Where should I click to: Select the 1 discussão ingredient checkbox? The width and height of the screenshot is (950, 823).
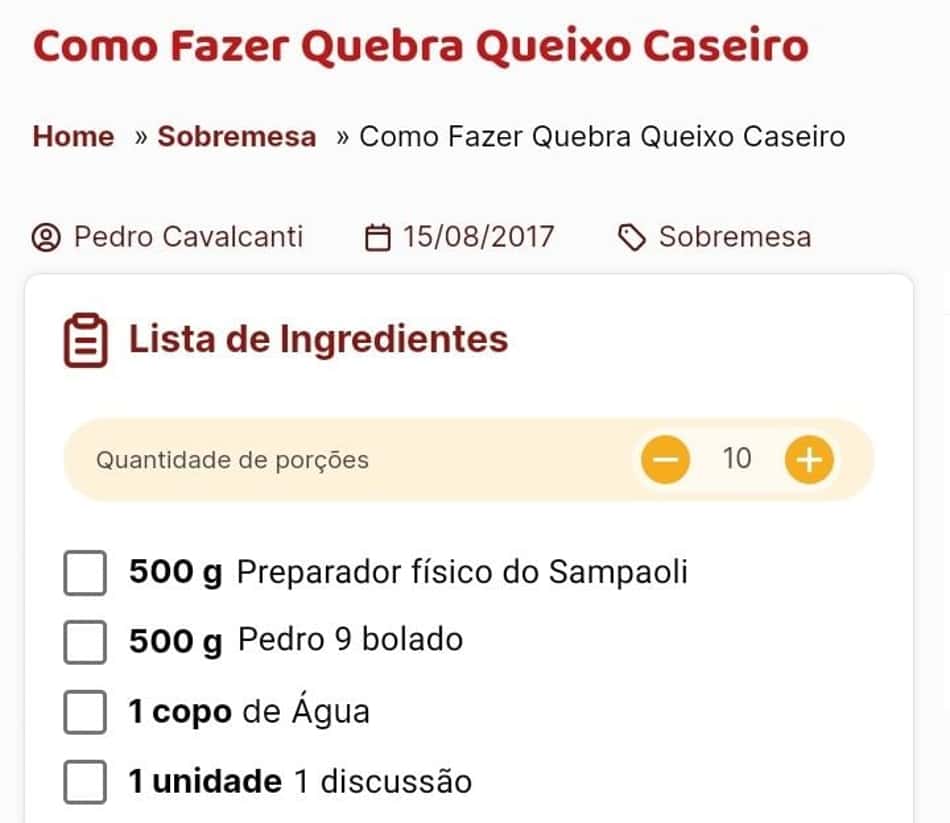coord(85,782)
